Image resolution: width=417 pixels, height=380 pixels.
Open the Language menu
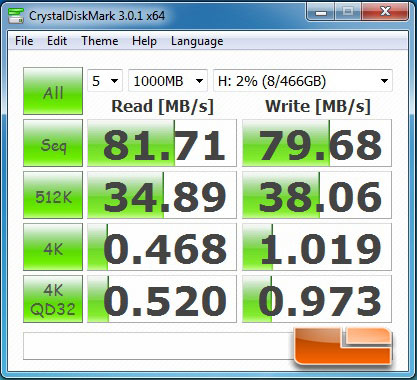pos(197,41)
